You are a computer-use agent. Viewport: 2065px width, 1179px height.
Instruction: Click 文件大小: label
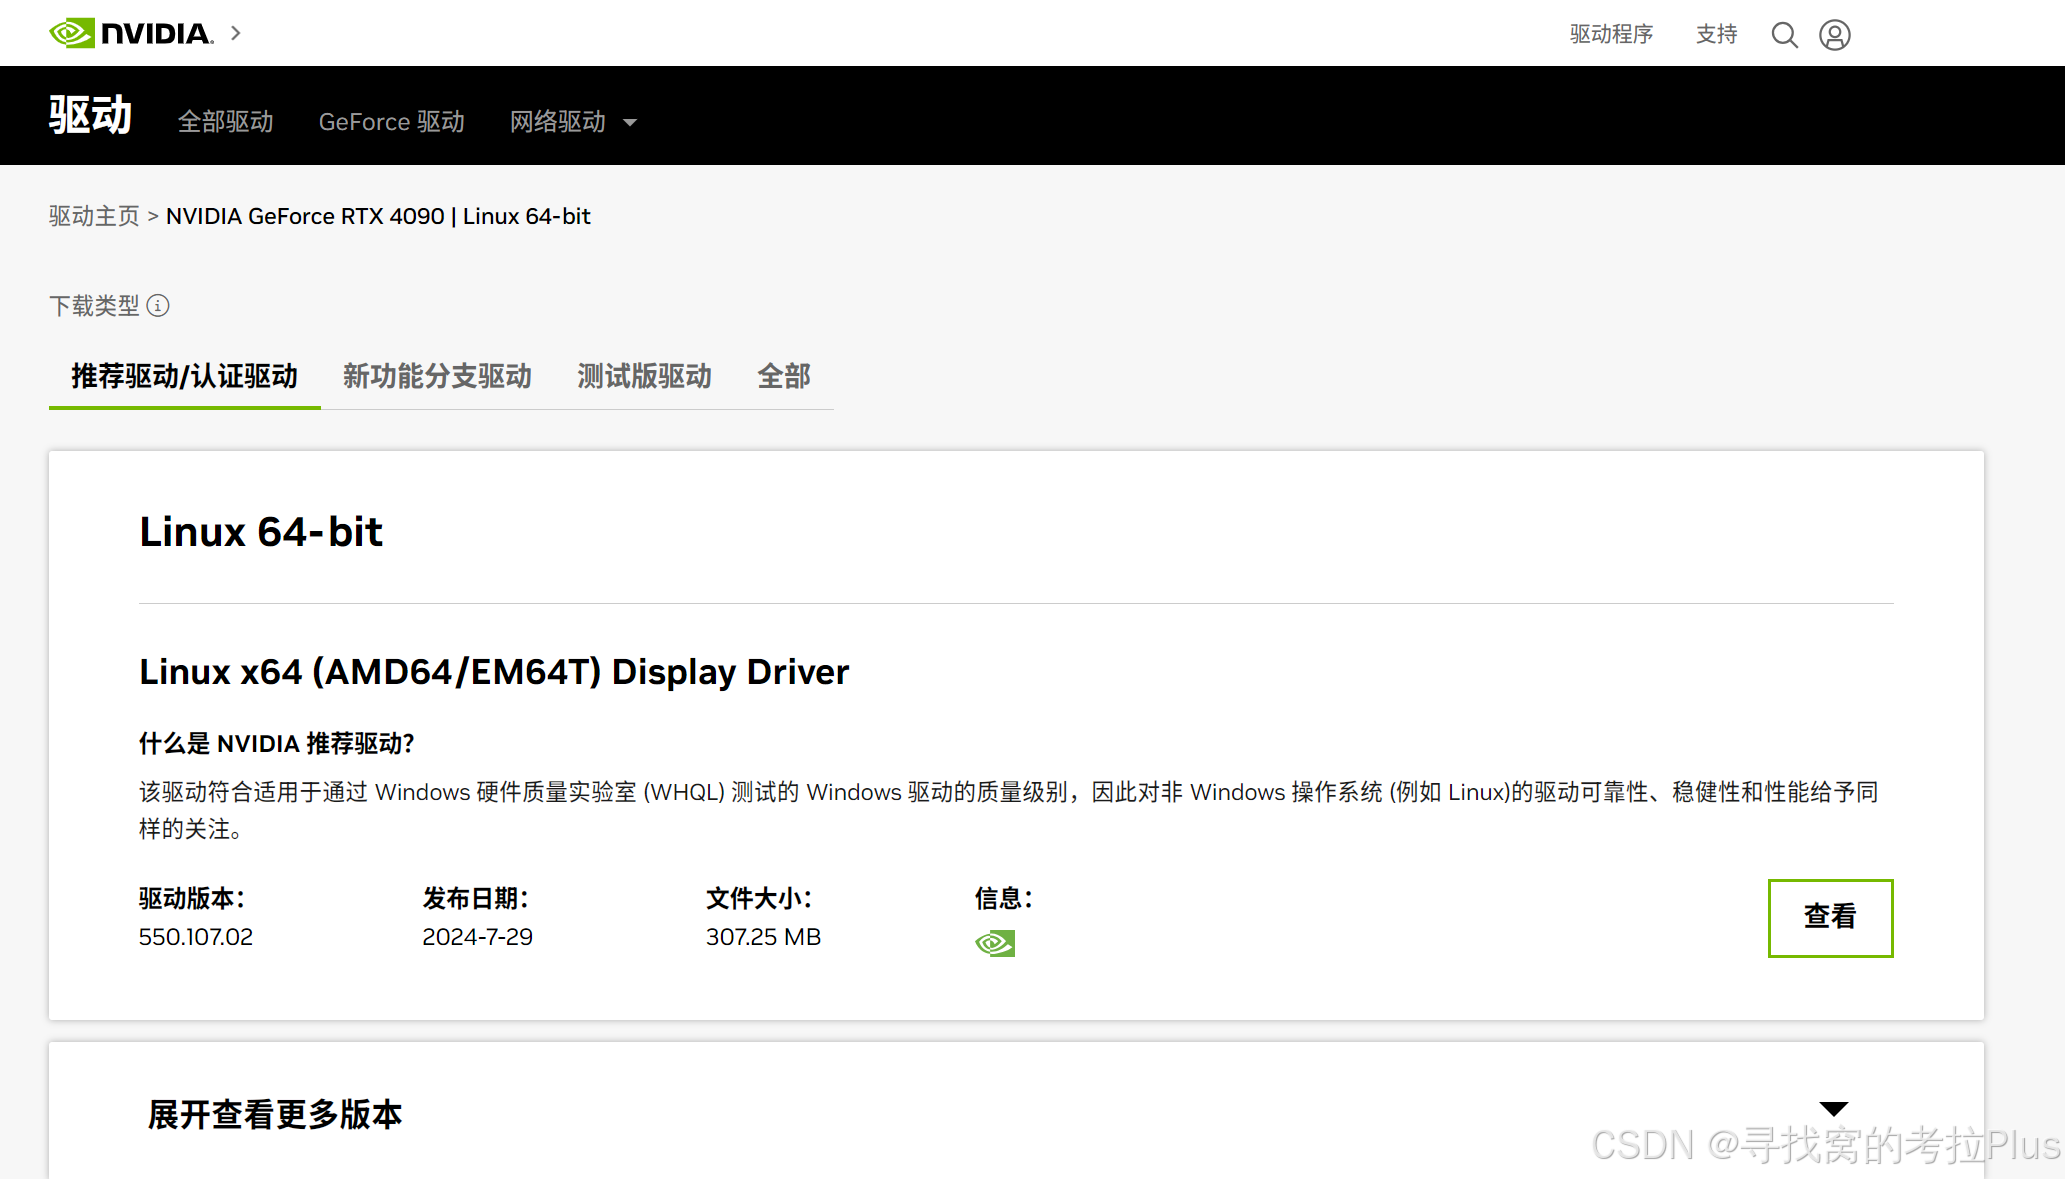[x=759, y=898]
